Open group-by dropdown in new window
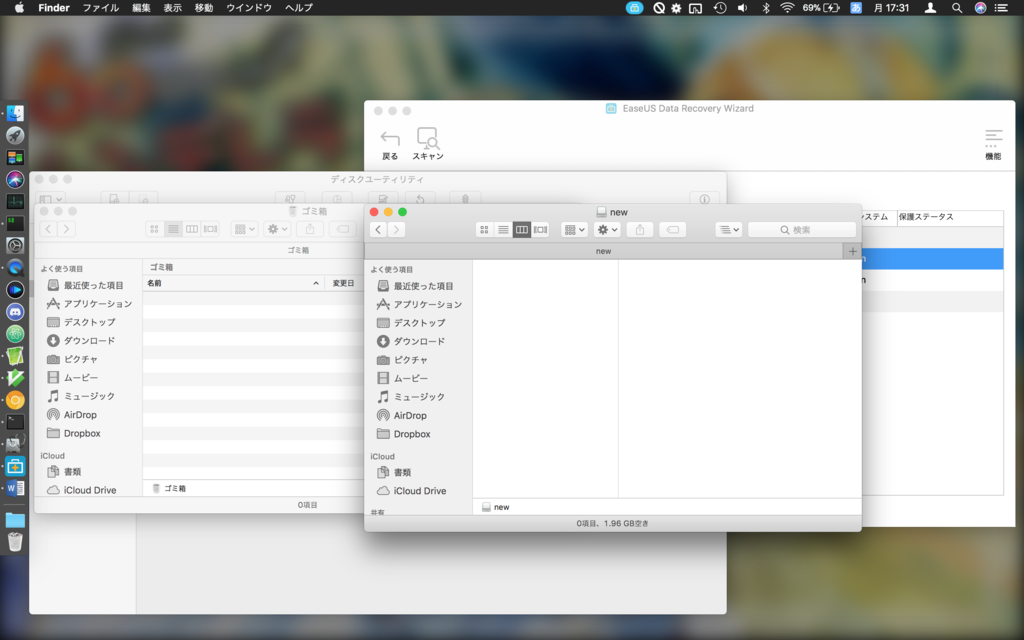The height and width of the screenshot is (640, 1024). pos(574,230)
